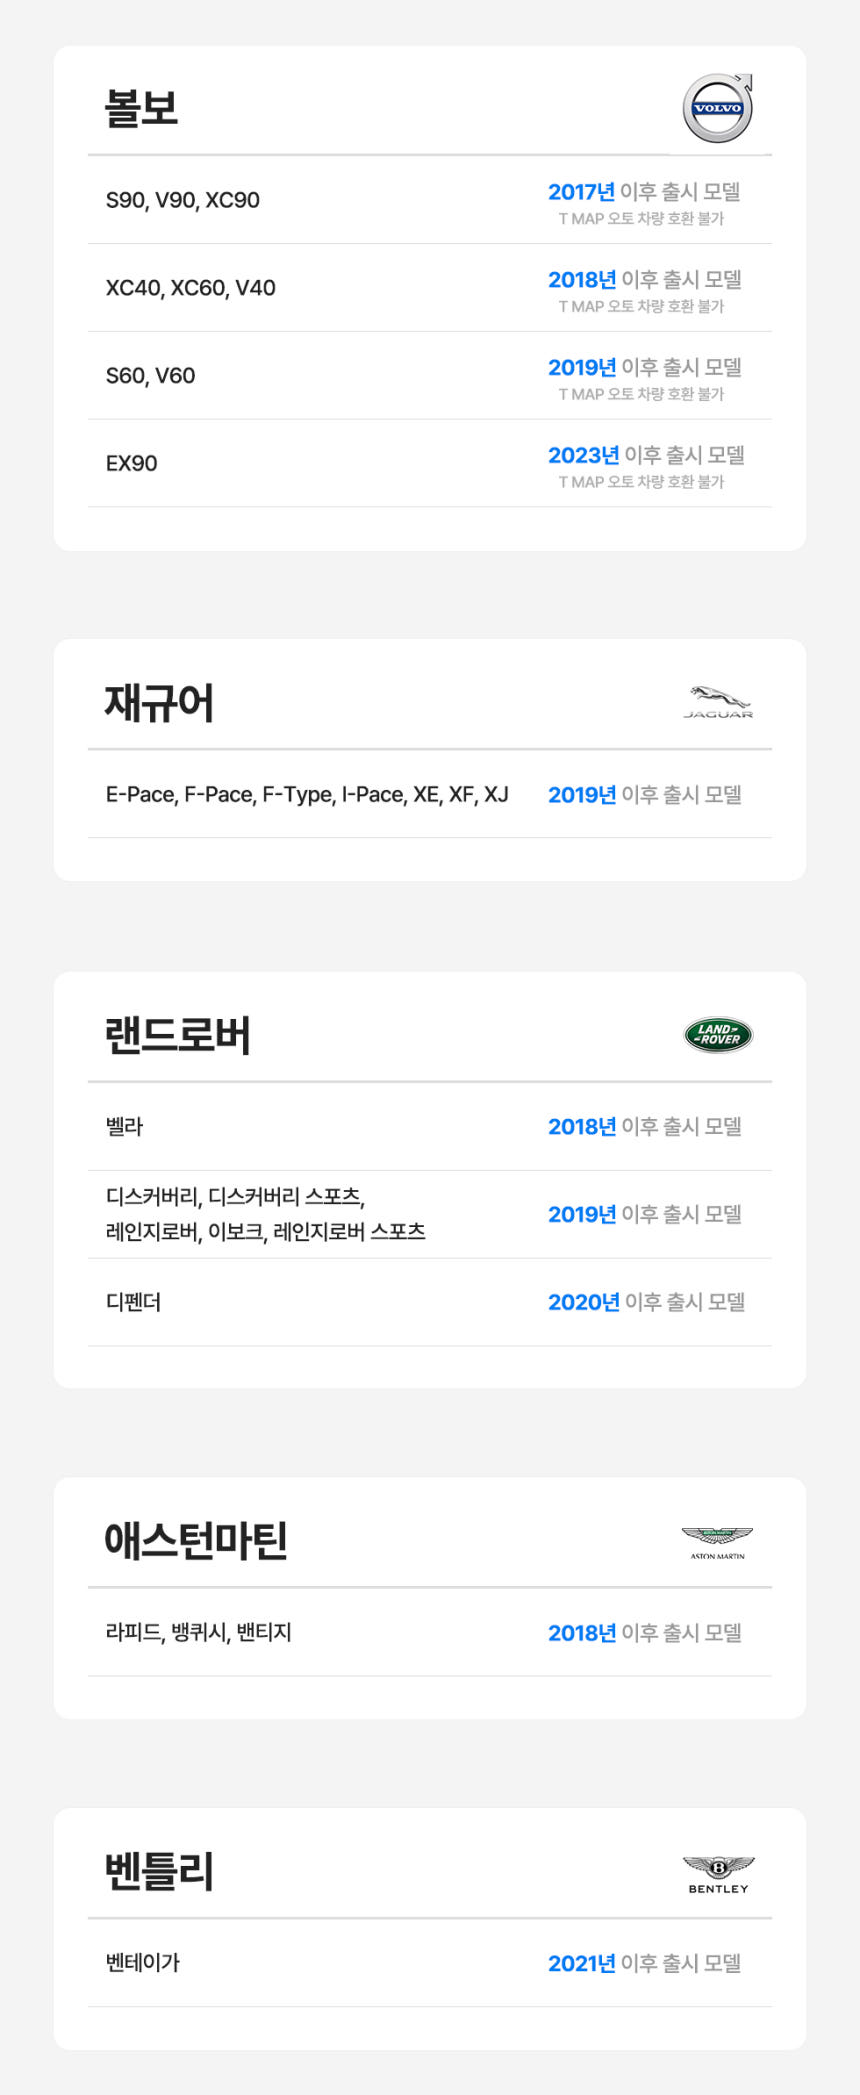Click the 2023년 이후 출시 모델 text
This screenshot has height=2095, width=860.
click(646, 456)
